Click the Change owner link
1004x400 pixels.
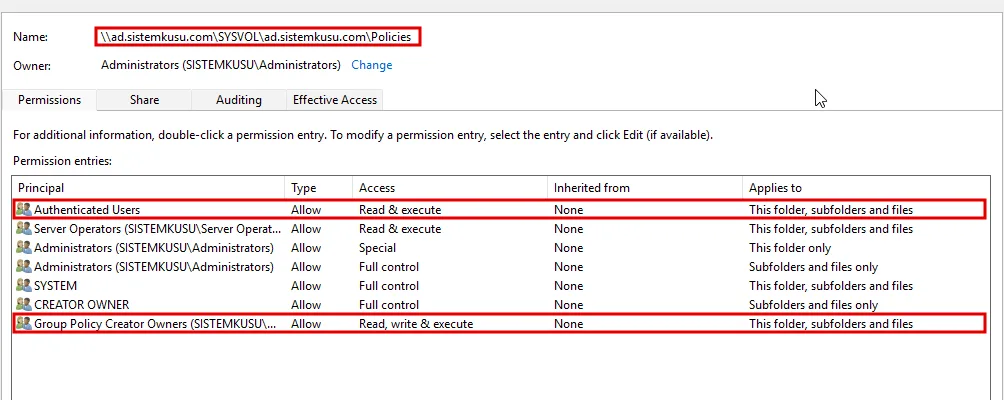pos(371,65)
